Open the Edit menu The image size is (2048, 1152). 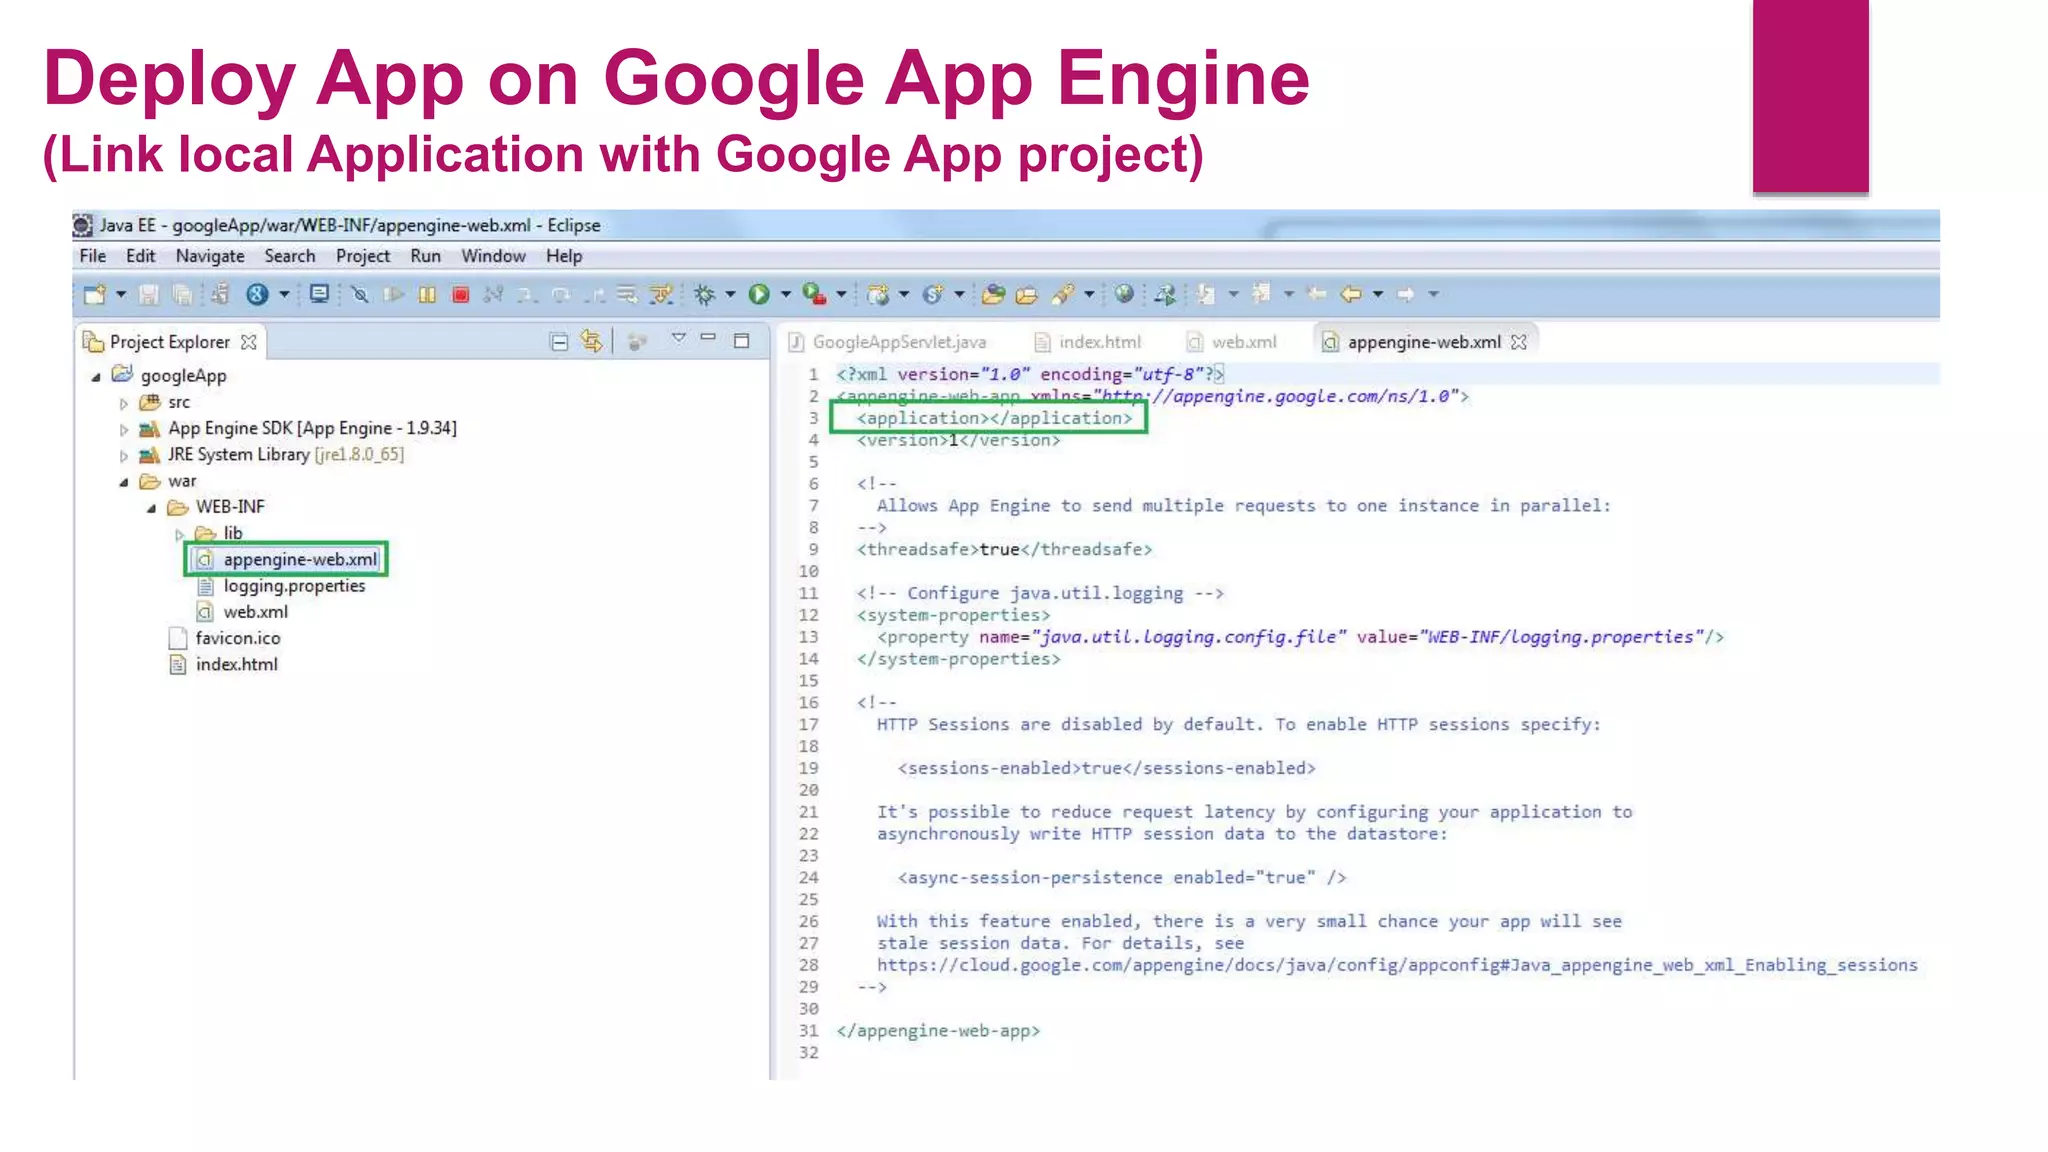(140, 256)
